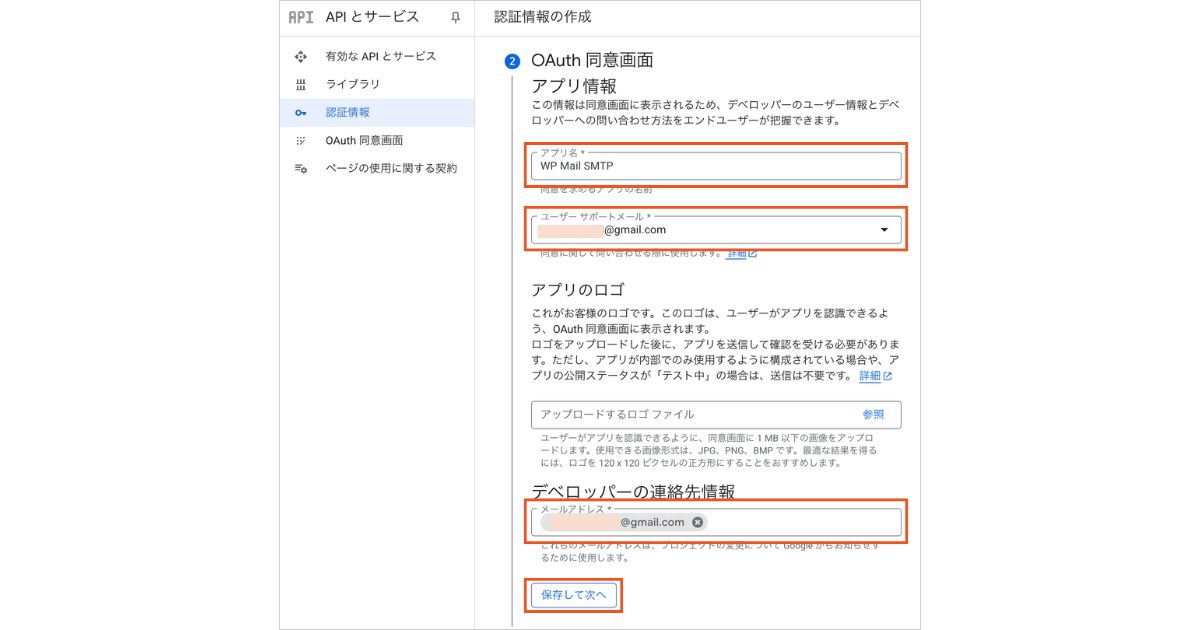Focus the アプリ名 text field

coord(715,166)
